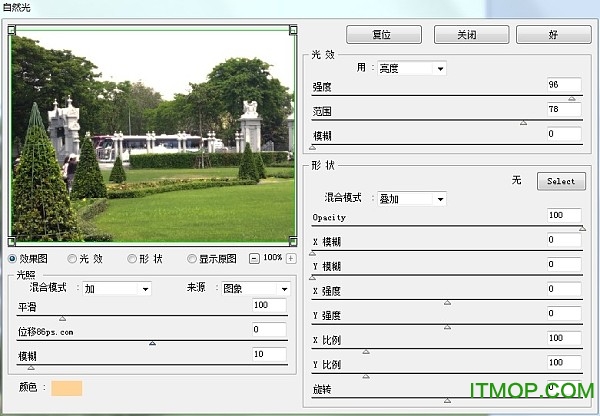This screenshot has width=600, height=416.
Task: Click the Select shape button
Action: click(x=561, y=181)
